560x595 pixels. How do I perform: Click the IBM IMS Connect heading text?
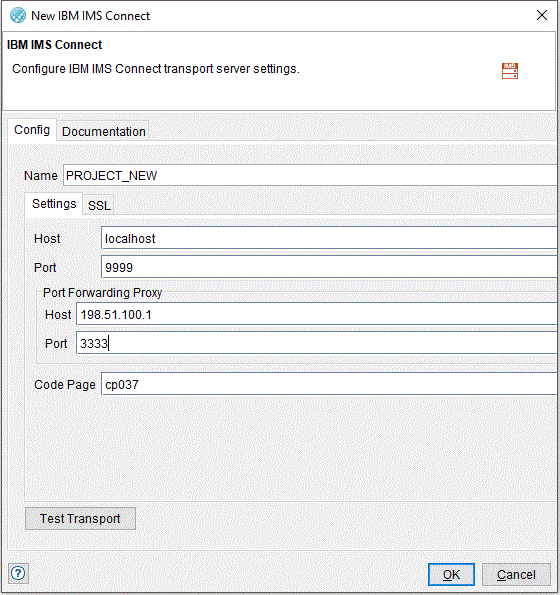[x=55, y=45]
